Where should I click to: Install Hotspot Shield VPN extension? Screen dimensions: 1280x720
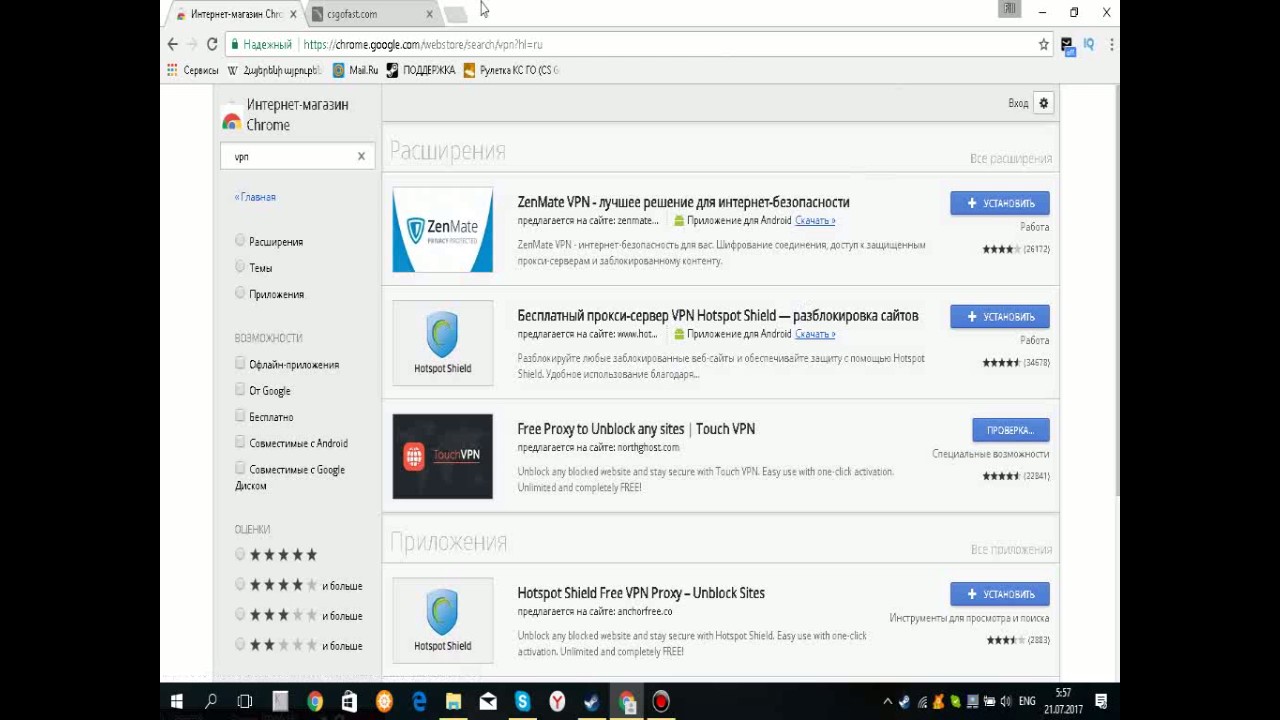click(1000, 316)
